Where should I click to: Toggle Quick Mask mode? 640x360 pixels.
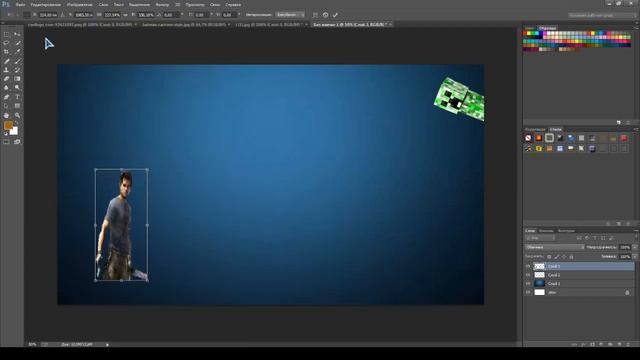click(6, 142)
